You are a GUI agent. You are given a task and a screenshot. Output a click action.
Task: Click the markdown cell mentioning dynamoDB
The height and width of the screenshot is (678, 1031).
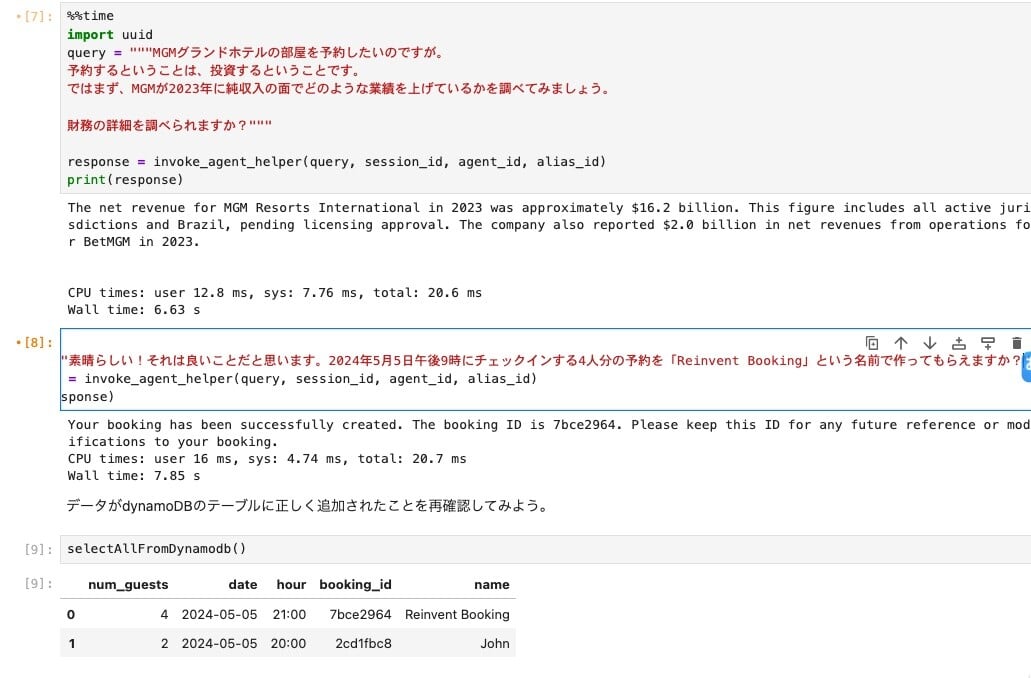[307, 506]
